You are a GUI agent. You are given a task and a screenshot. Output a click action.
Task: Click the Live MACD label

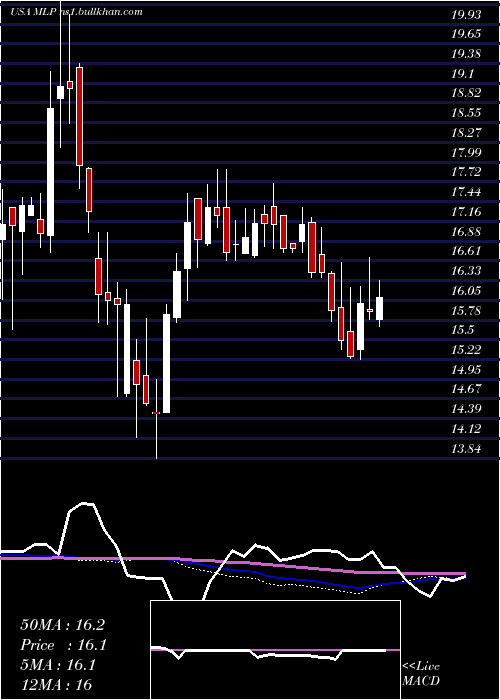(421, 673)
